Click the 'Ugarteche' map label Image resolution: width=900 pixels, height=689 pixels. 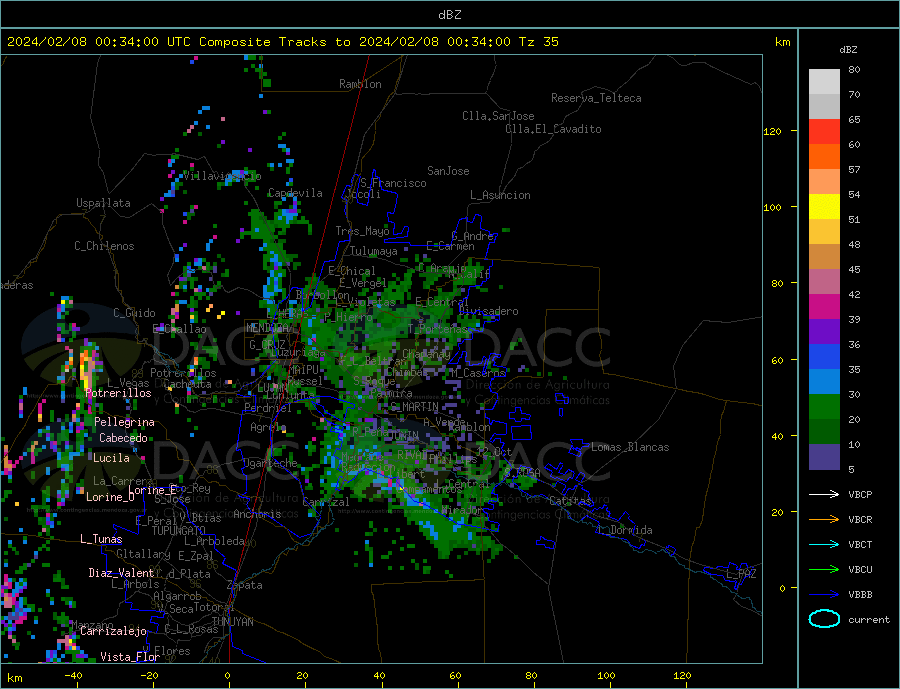(270, 463)
